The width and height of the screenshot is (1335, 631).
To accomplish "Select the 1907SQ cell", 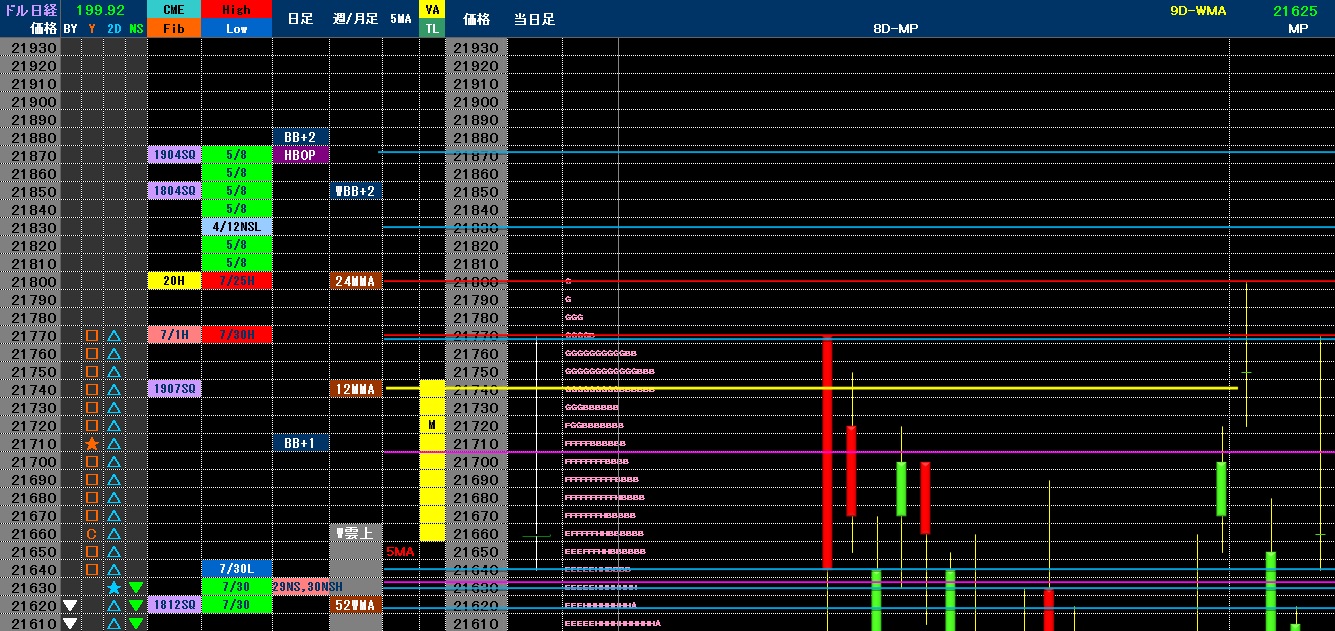I will point(174,389).
